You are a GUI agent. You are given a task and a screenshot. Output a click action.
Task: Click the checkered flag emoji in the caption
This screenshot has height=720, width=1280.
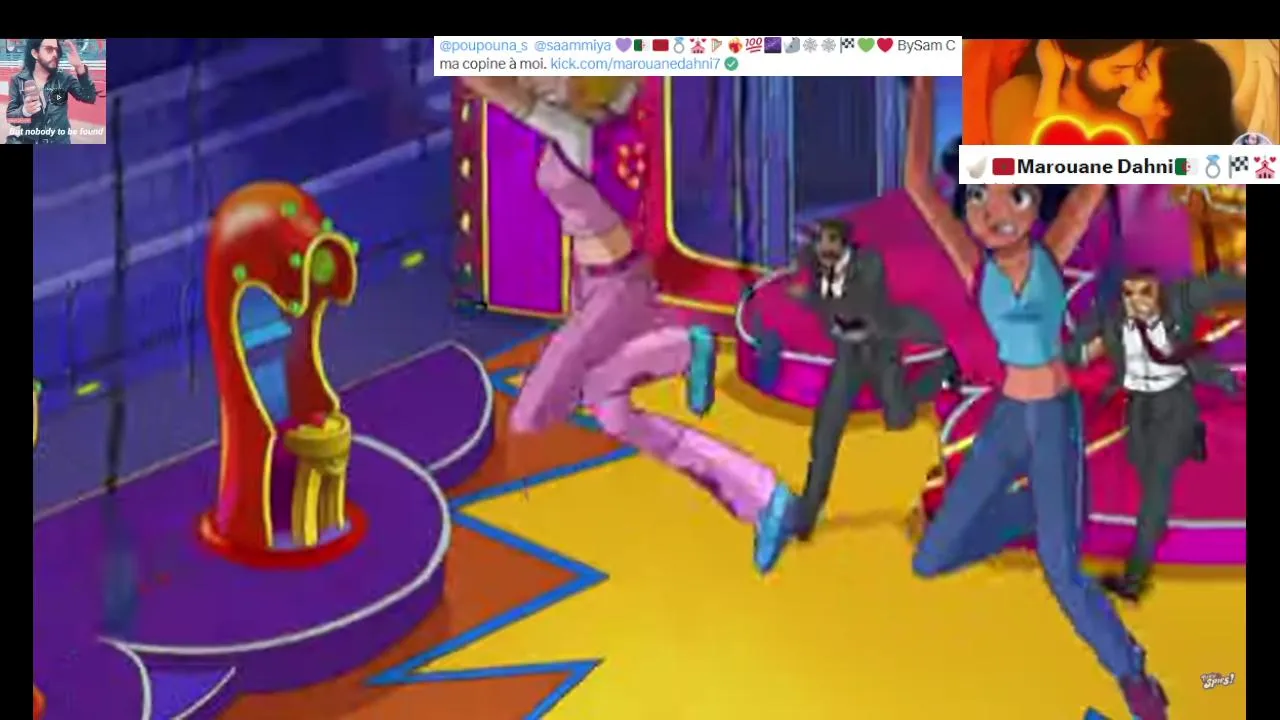[848, 46]
